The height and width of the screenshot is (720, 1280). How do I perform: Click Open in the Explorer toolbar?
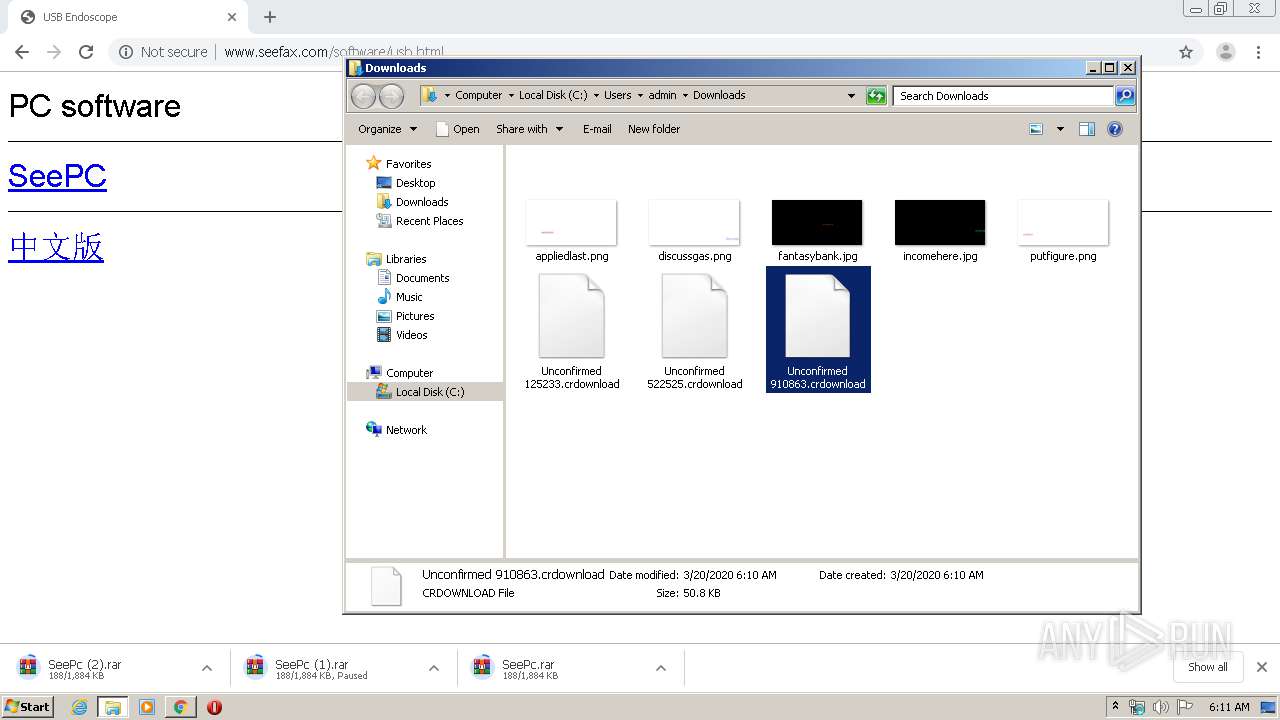(x=458, y=129)
